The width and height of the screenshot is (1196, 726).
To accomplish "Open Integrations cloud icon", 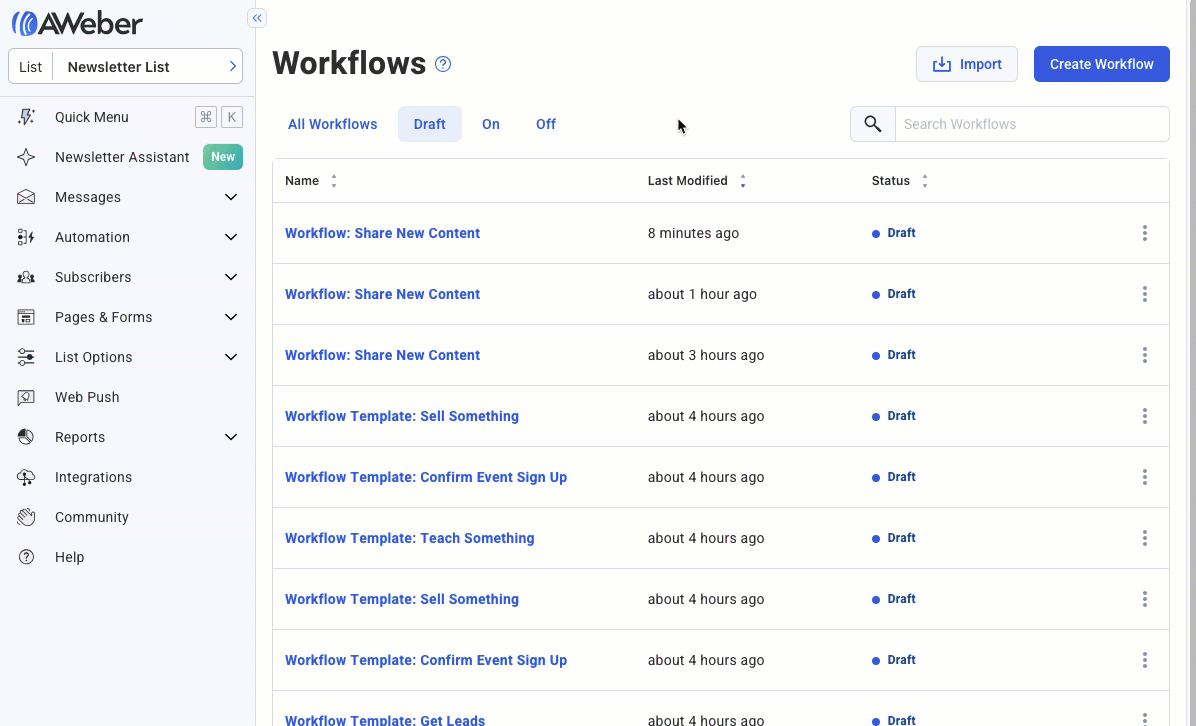I will tap(27, 477).
